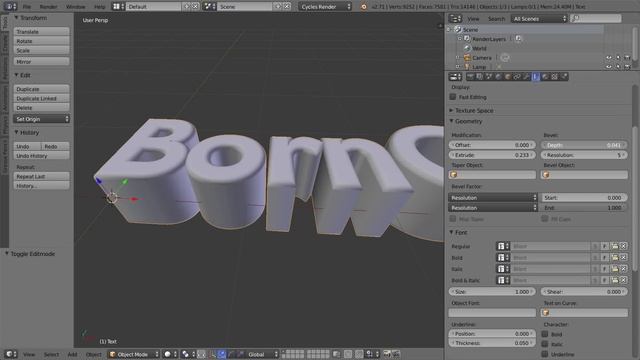Unlink the Regular font with X icon

[623, 246]
